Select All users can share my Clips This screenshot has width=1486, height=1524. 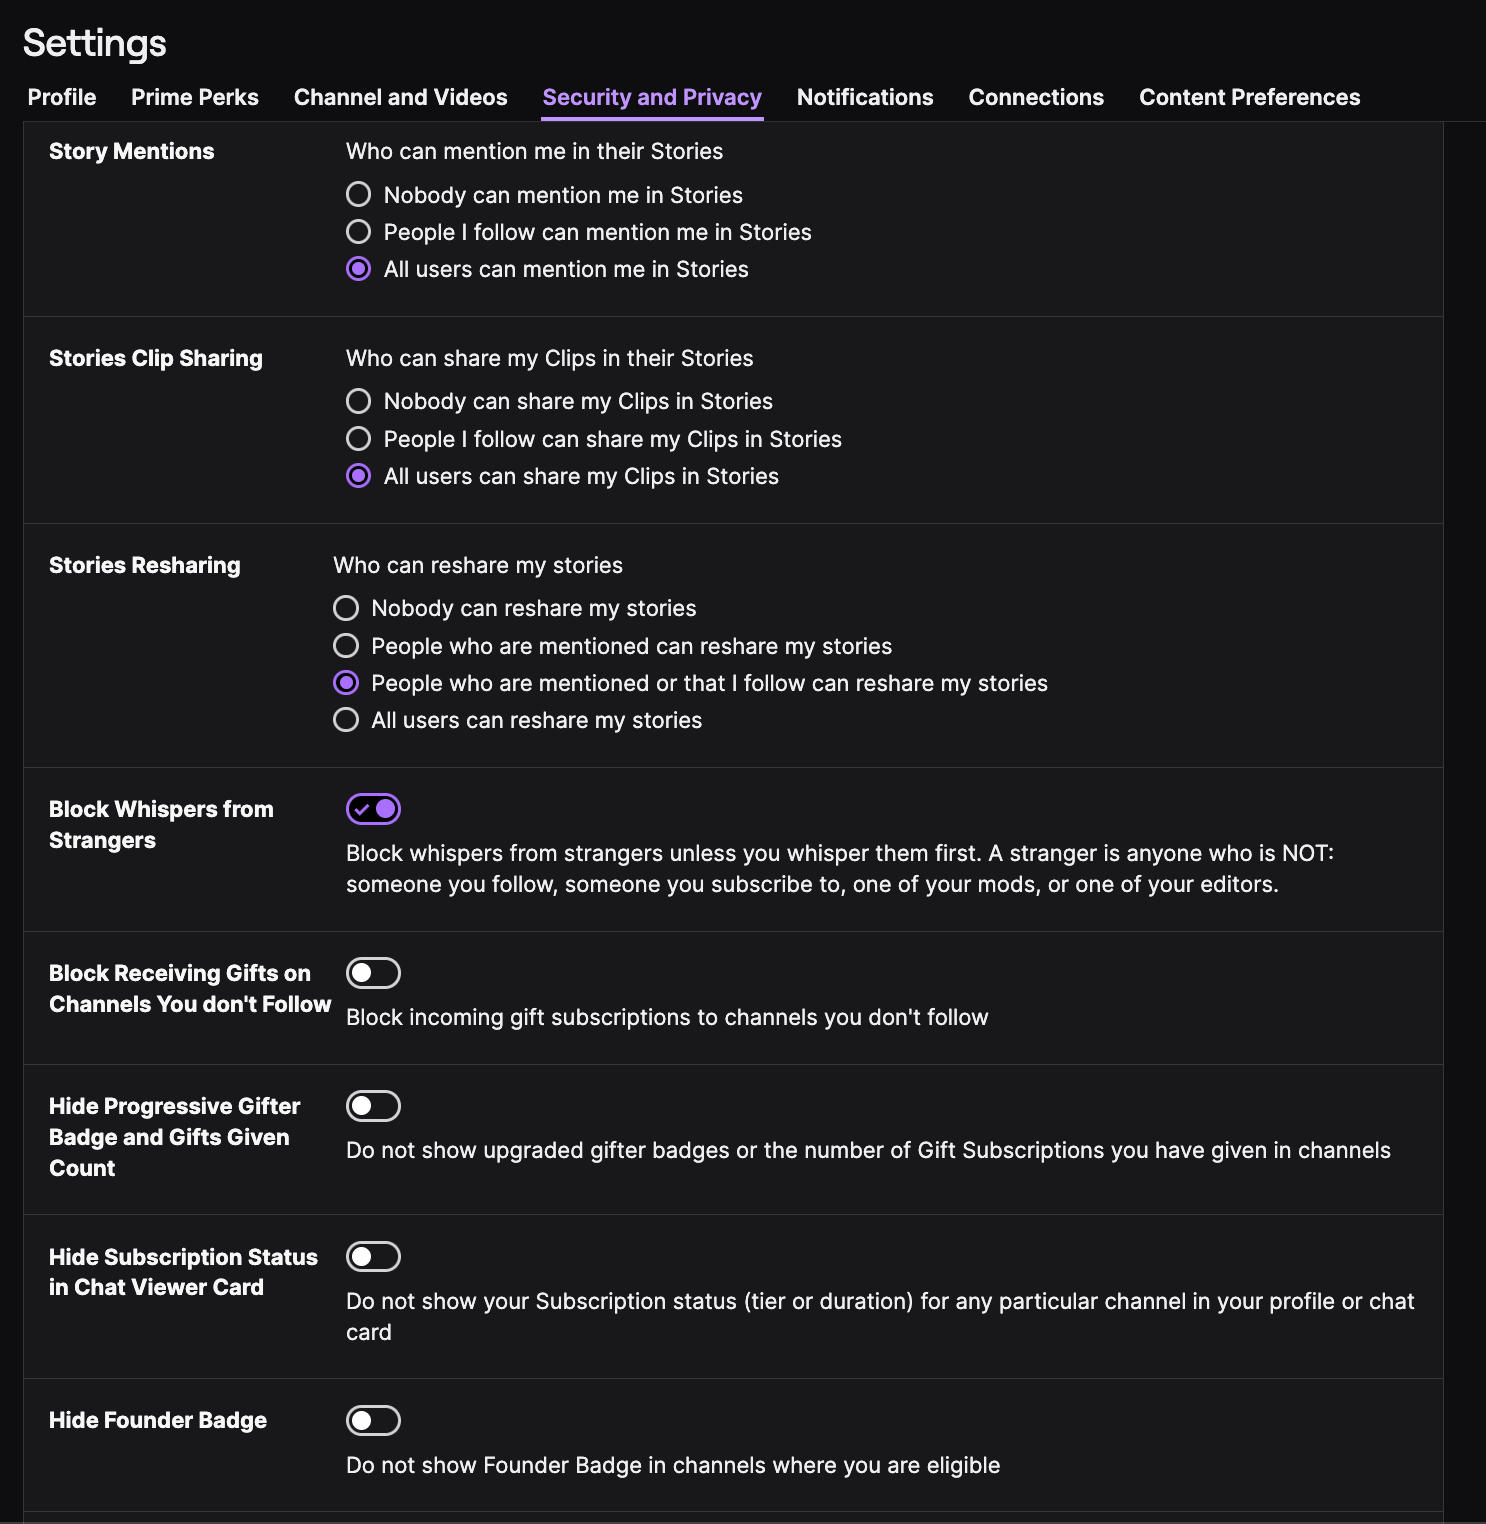[358, 476]
